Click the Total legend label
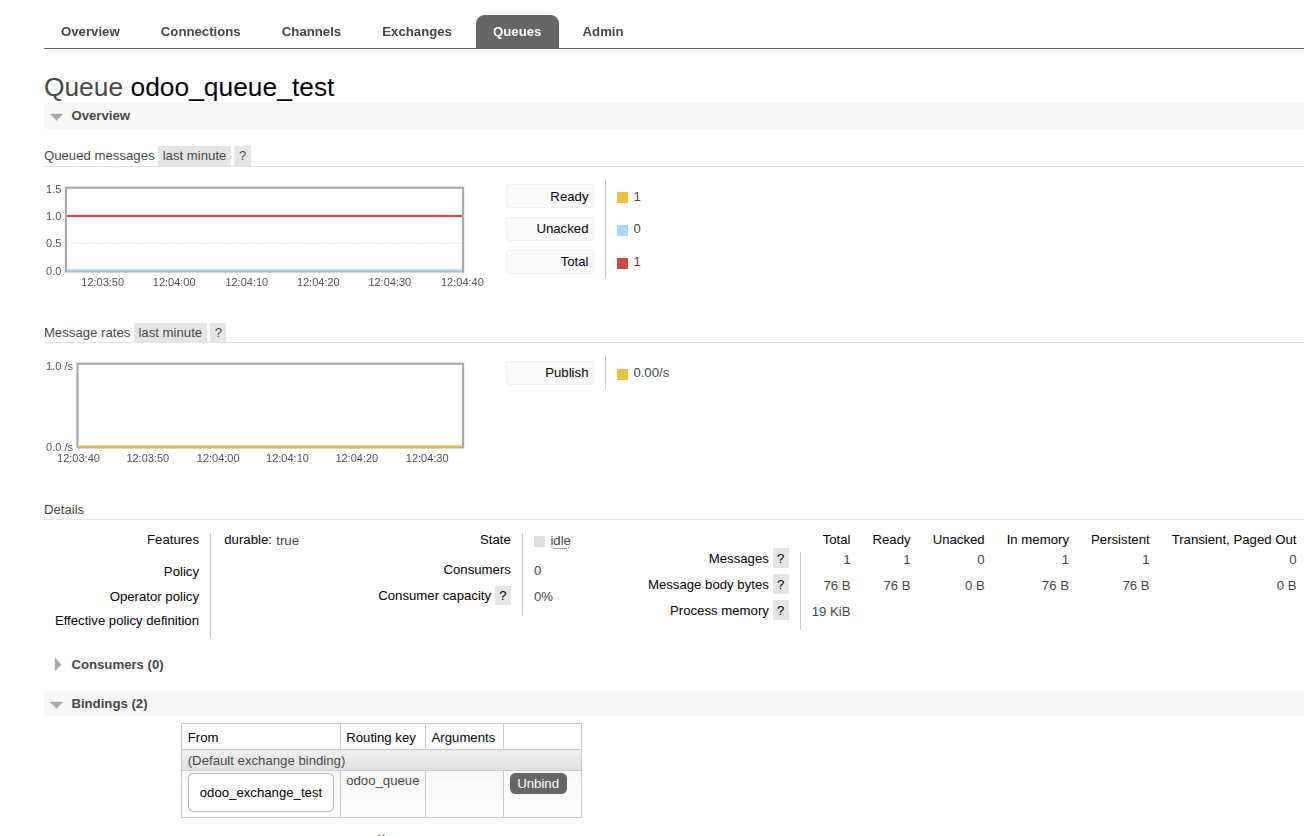The height and width of the screenshot is (836, 1304). coord(550,262)
